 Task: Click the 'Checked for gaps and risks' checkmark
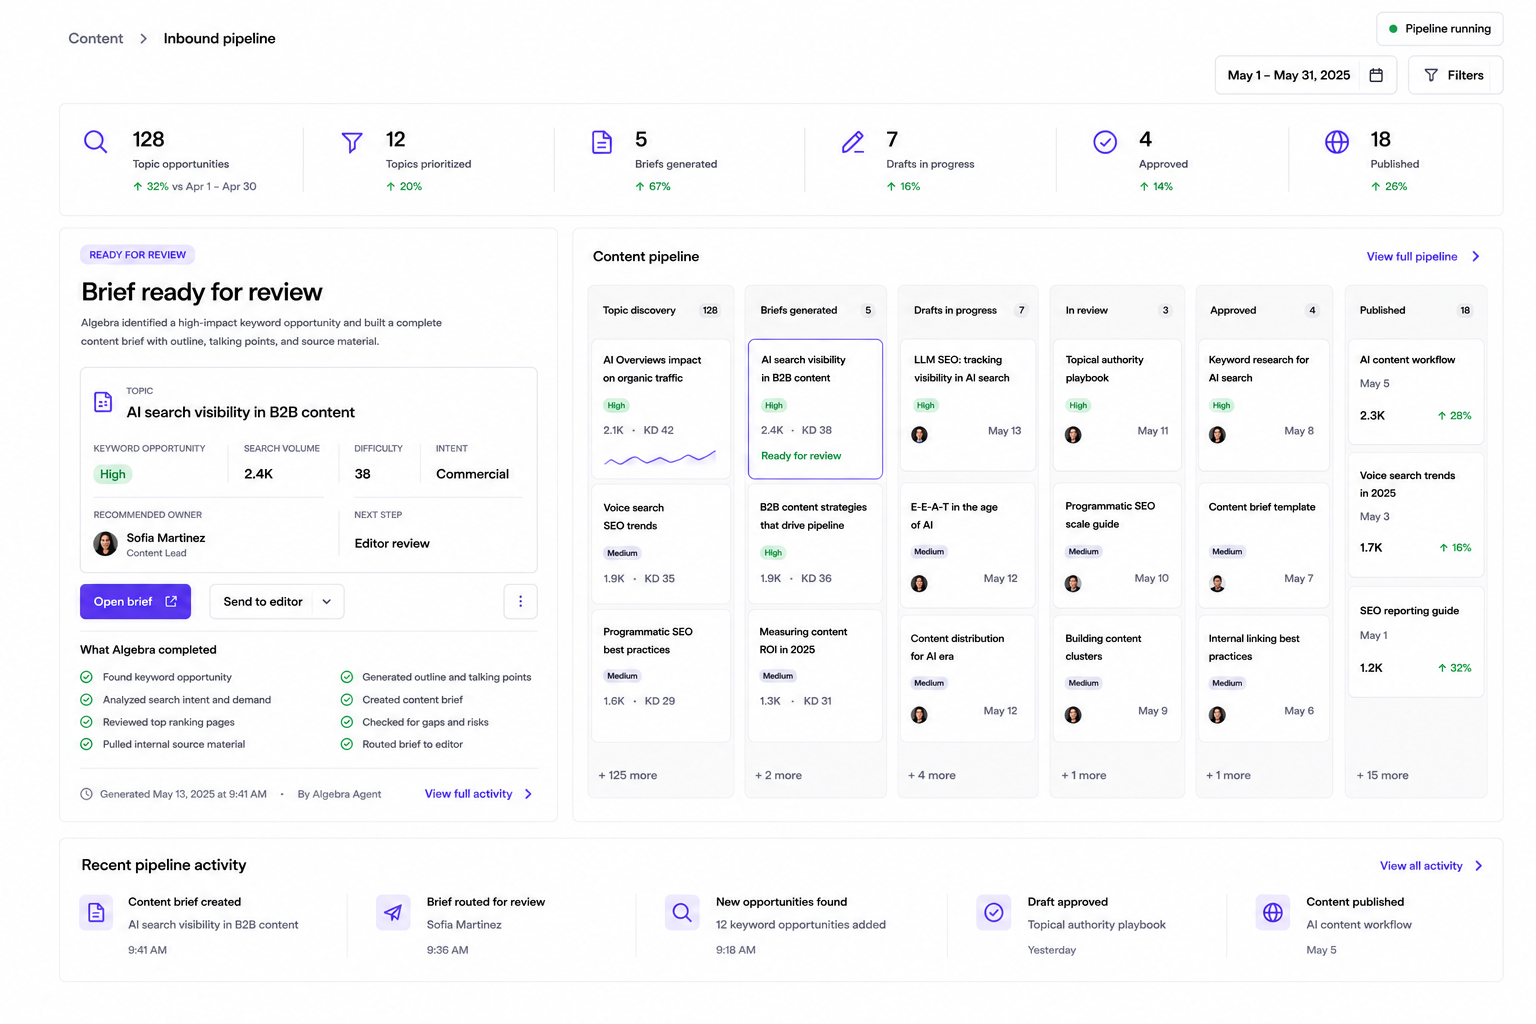click(347, 722)
